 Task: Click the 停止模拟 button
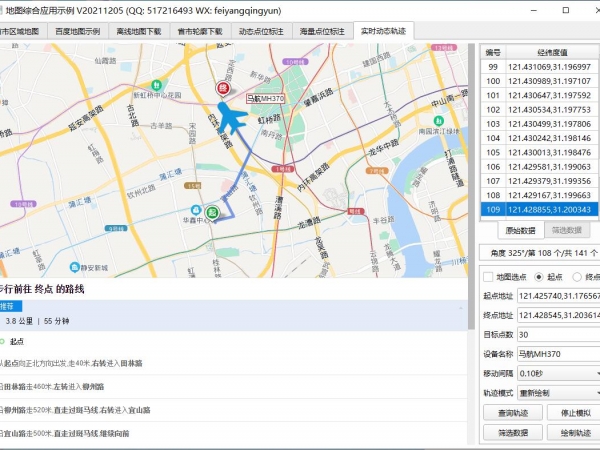tap(574, 413)
